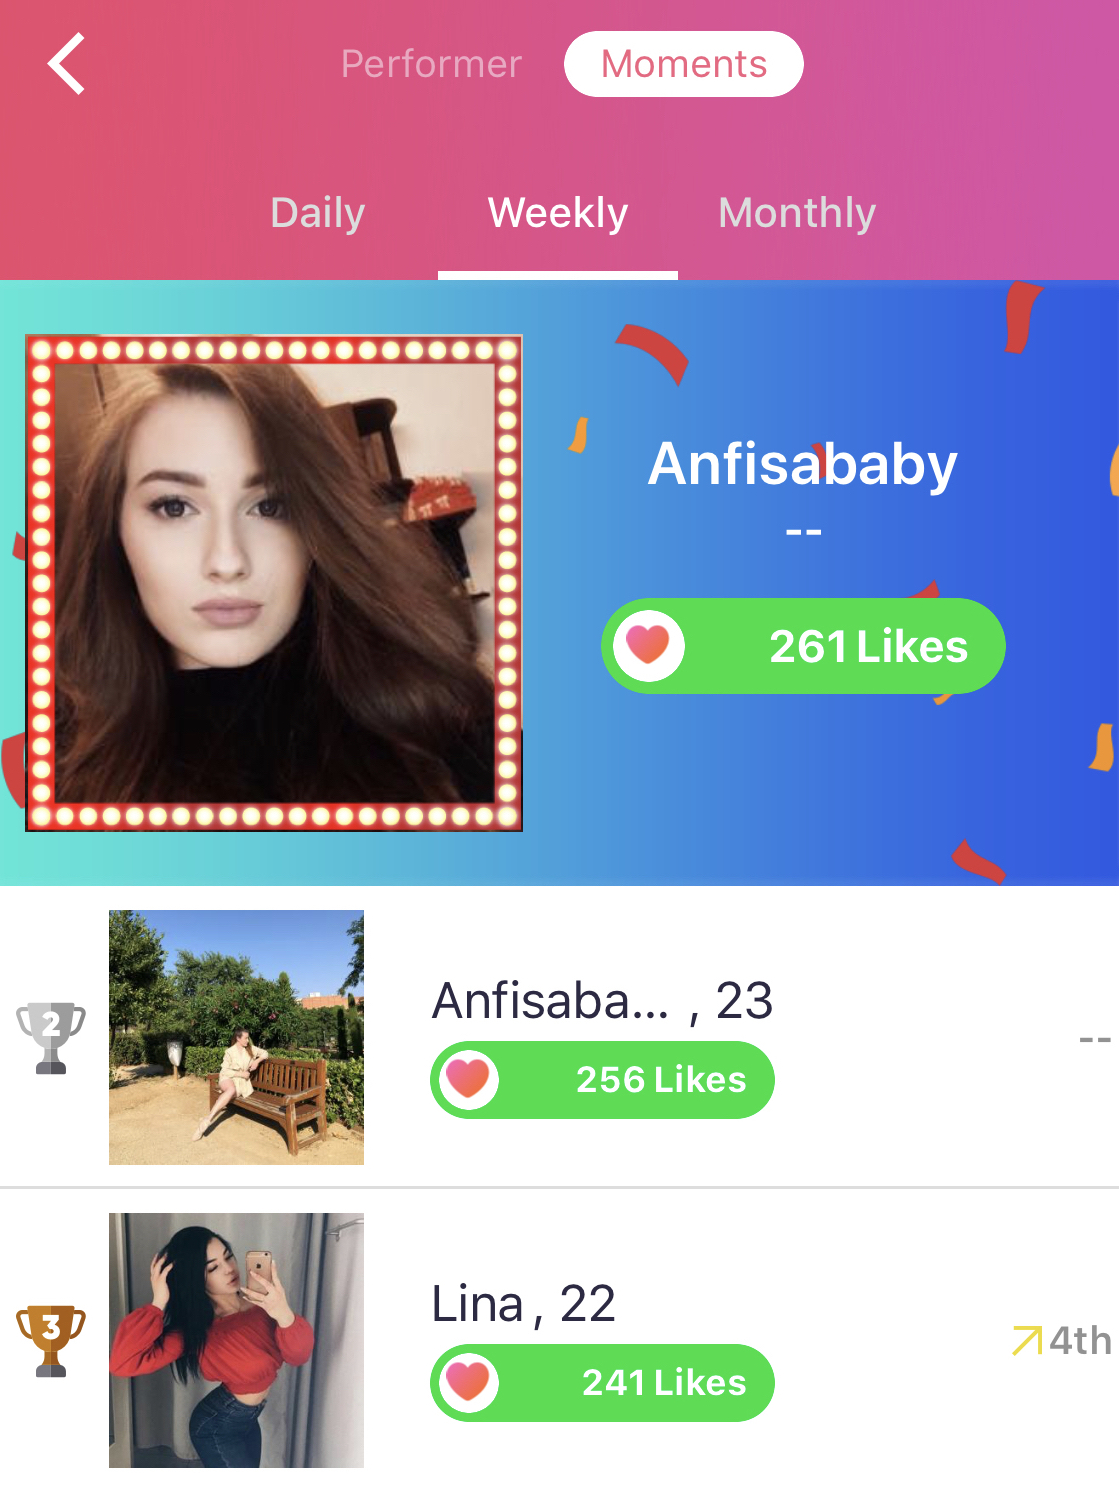Click the heart icon beside 261 Likes
The width and height of the screenshot is (1119, 1488).
click(x=649, y=646)
